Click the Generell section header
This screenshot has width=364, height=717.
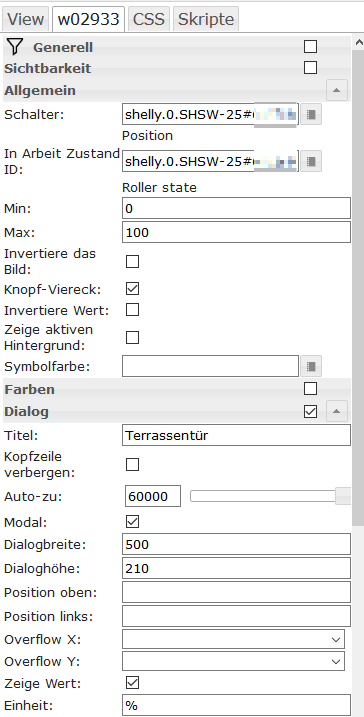click(177, 47)
